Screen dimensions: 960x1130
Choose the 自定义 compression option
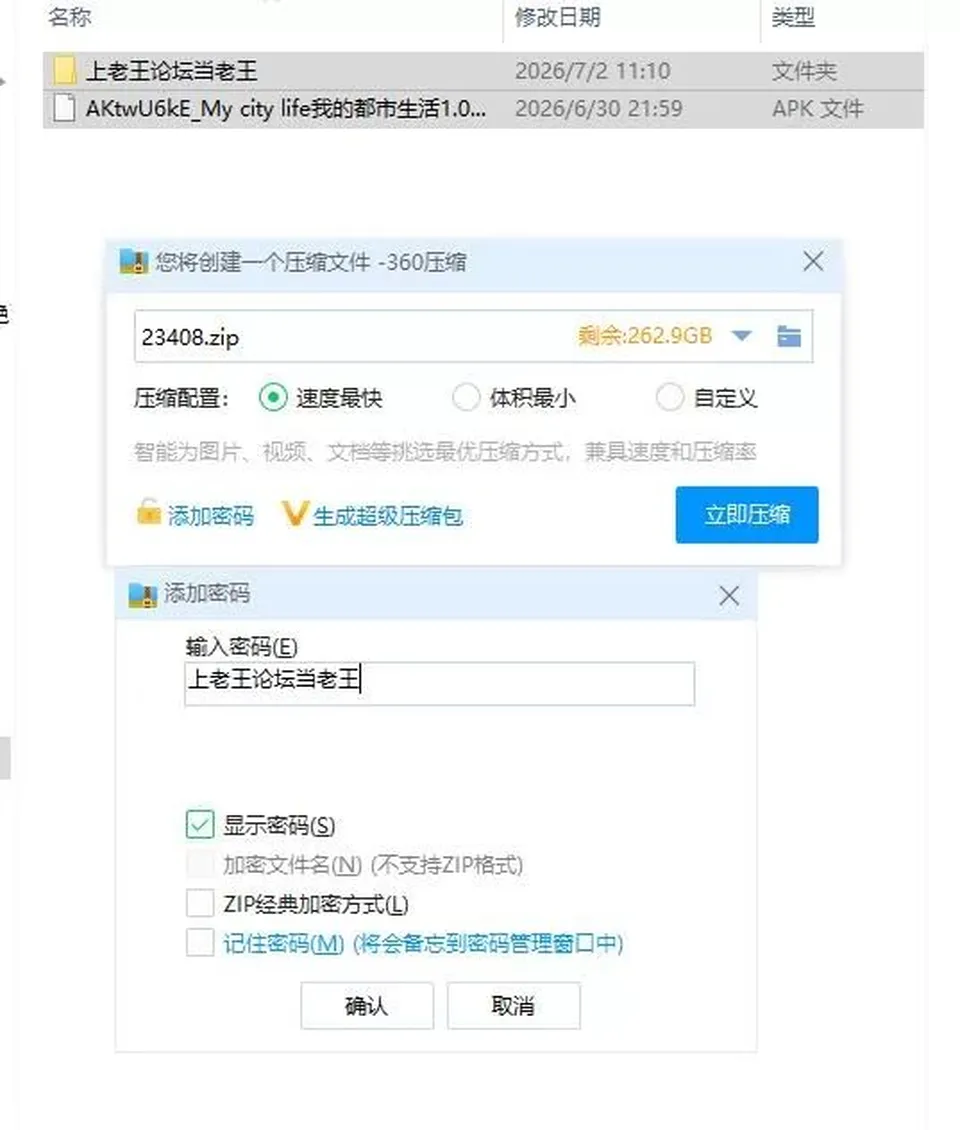click(x=670, y=397)
